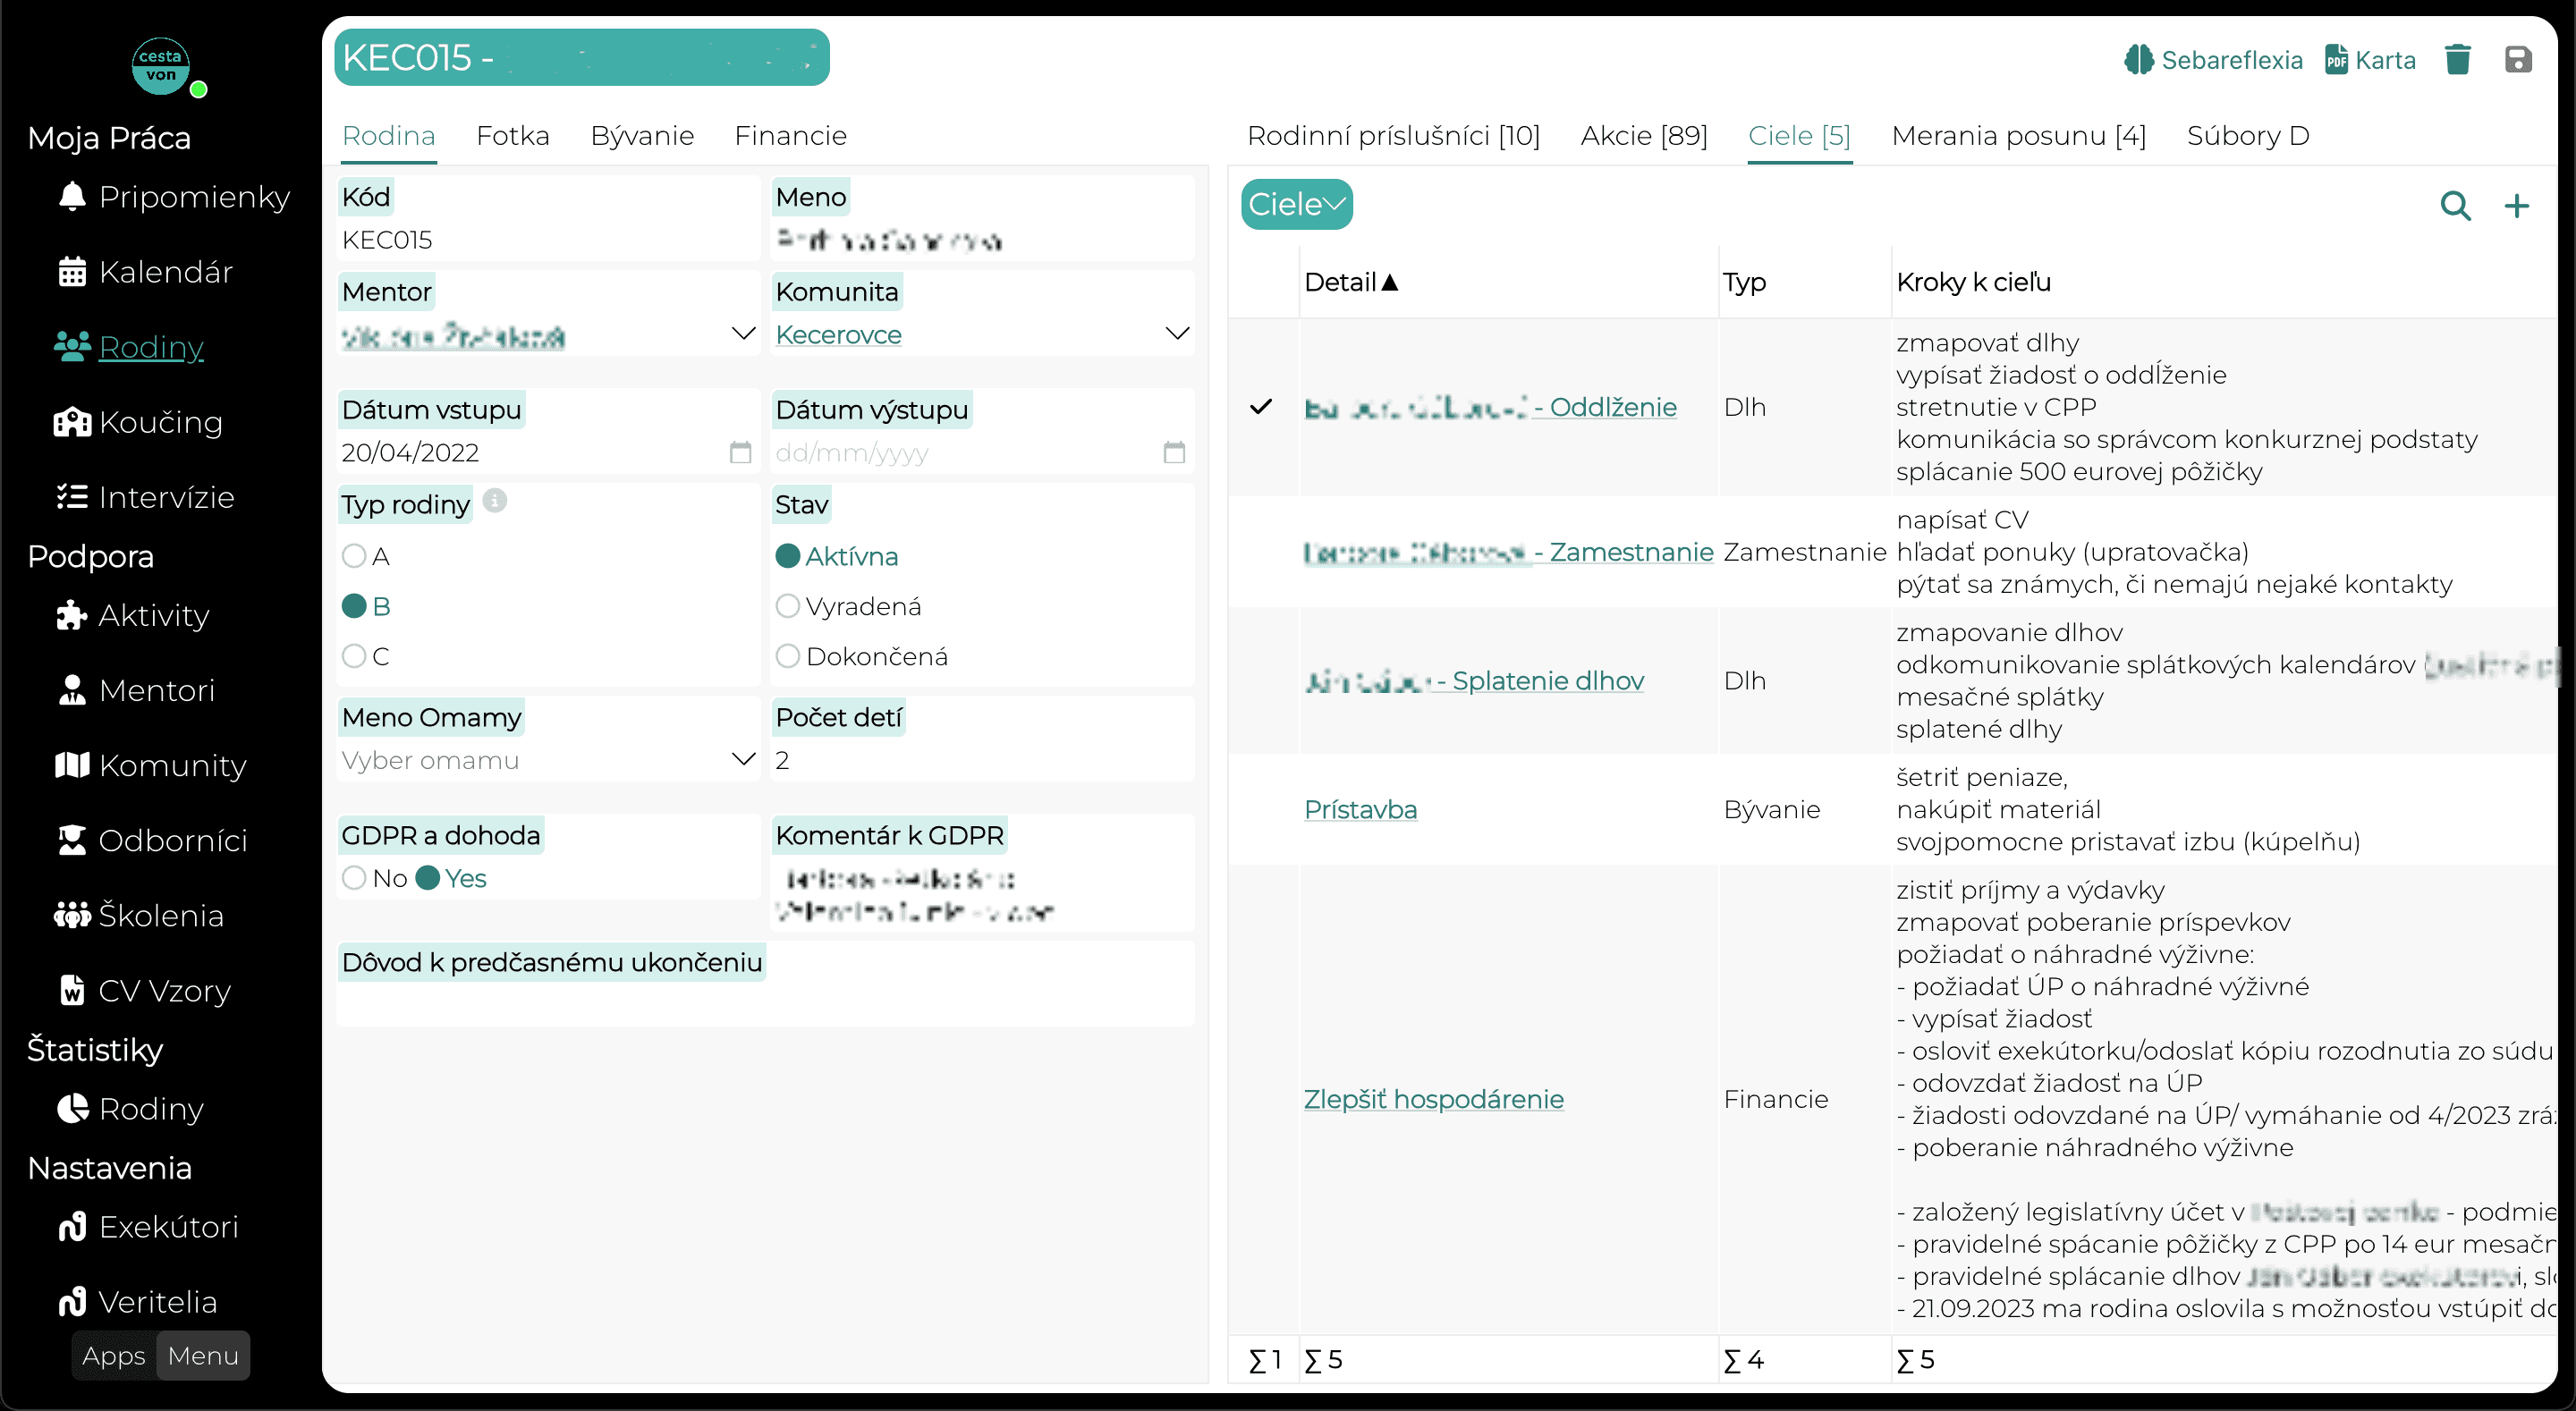Open the Akcie [89] tab
Viewport: 2576px width, 1411px height.
point(1644,136)
